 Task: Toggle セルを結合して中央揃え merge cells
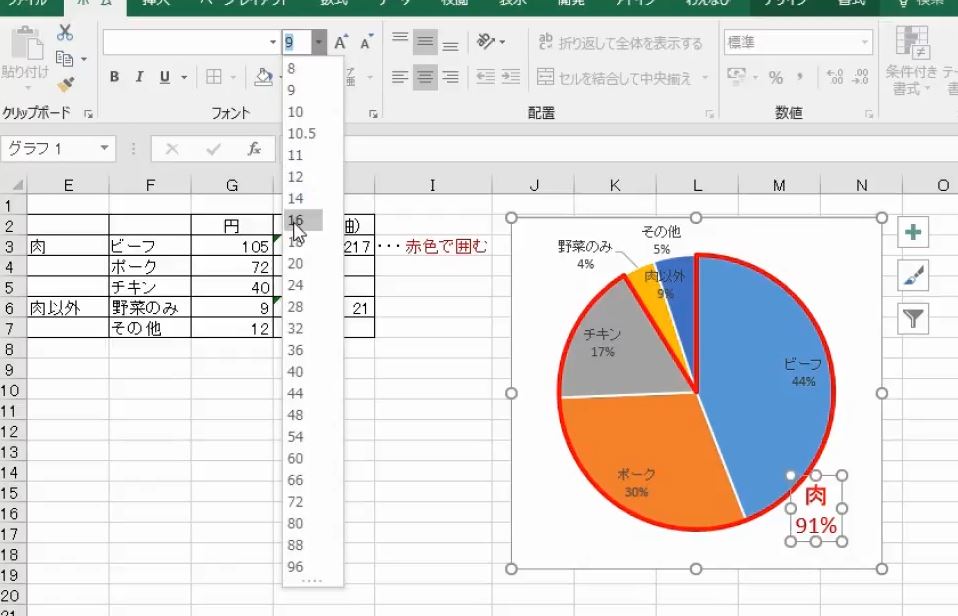(620, 74)
